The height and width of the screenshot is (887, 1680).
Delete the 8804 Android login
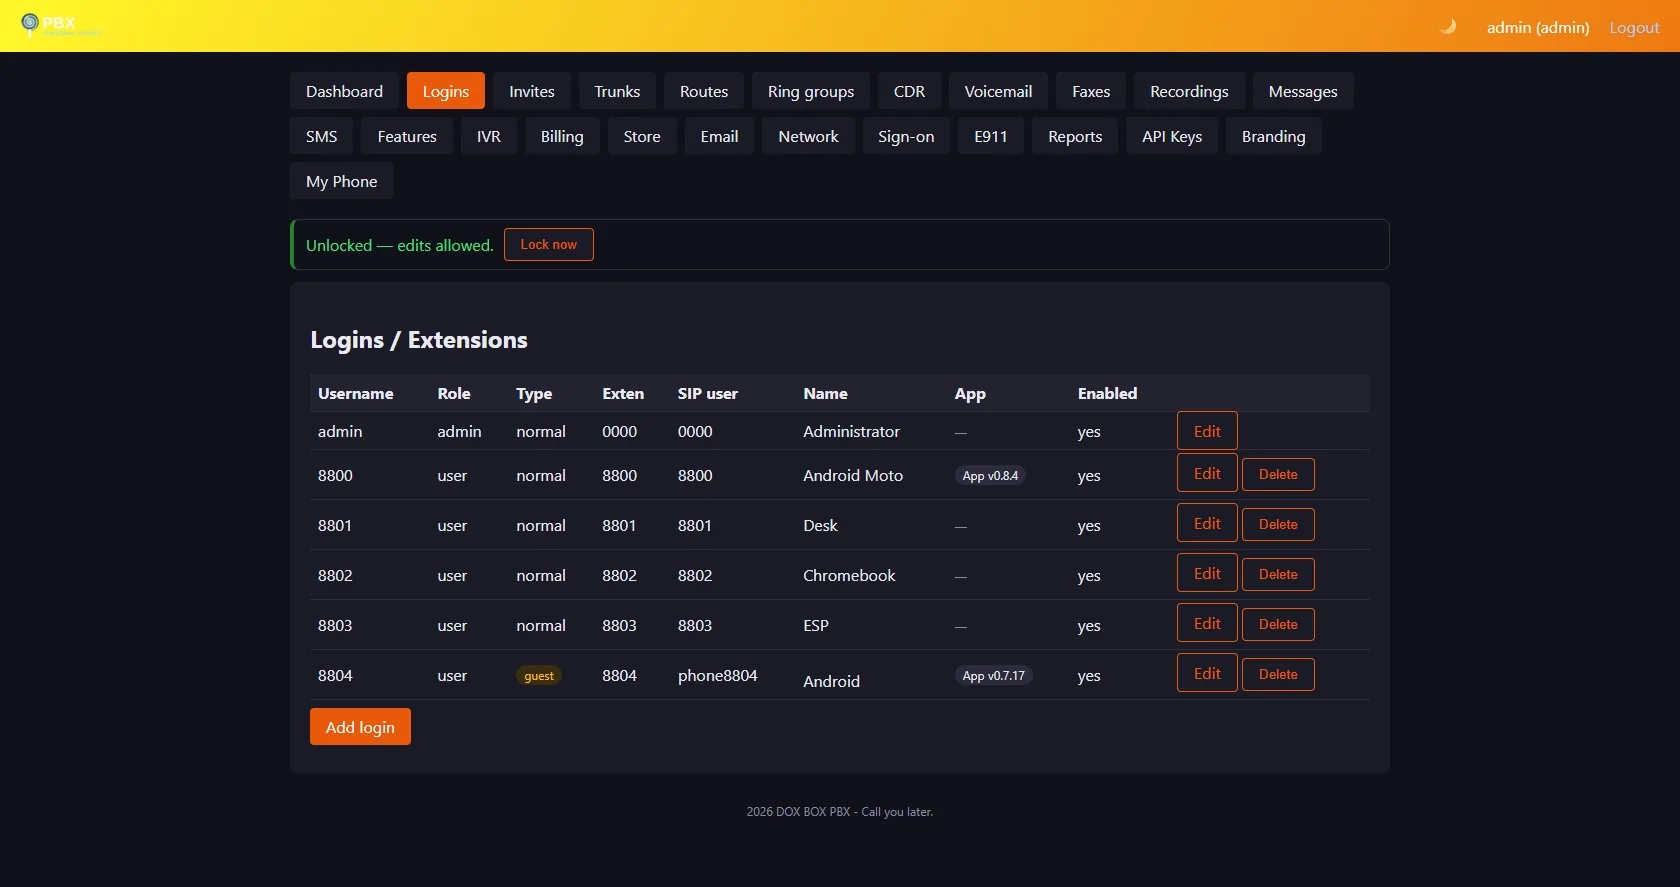pyautogui.click(x=1278, y=674)
